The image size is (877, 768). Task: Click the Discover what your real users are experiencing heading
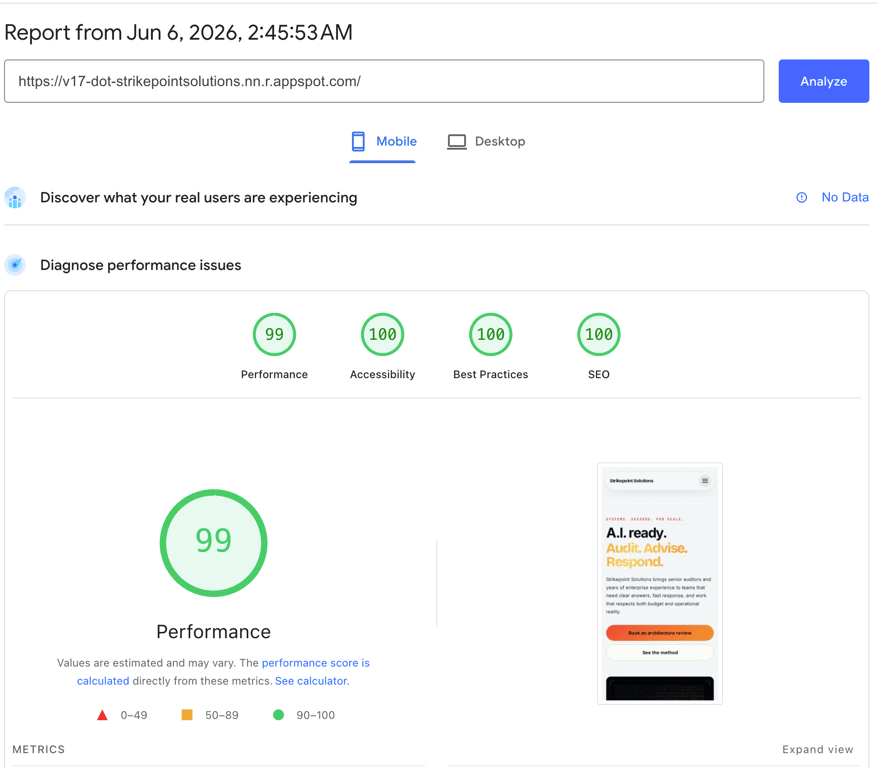pos(199,197)
